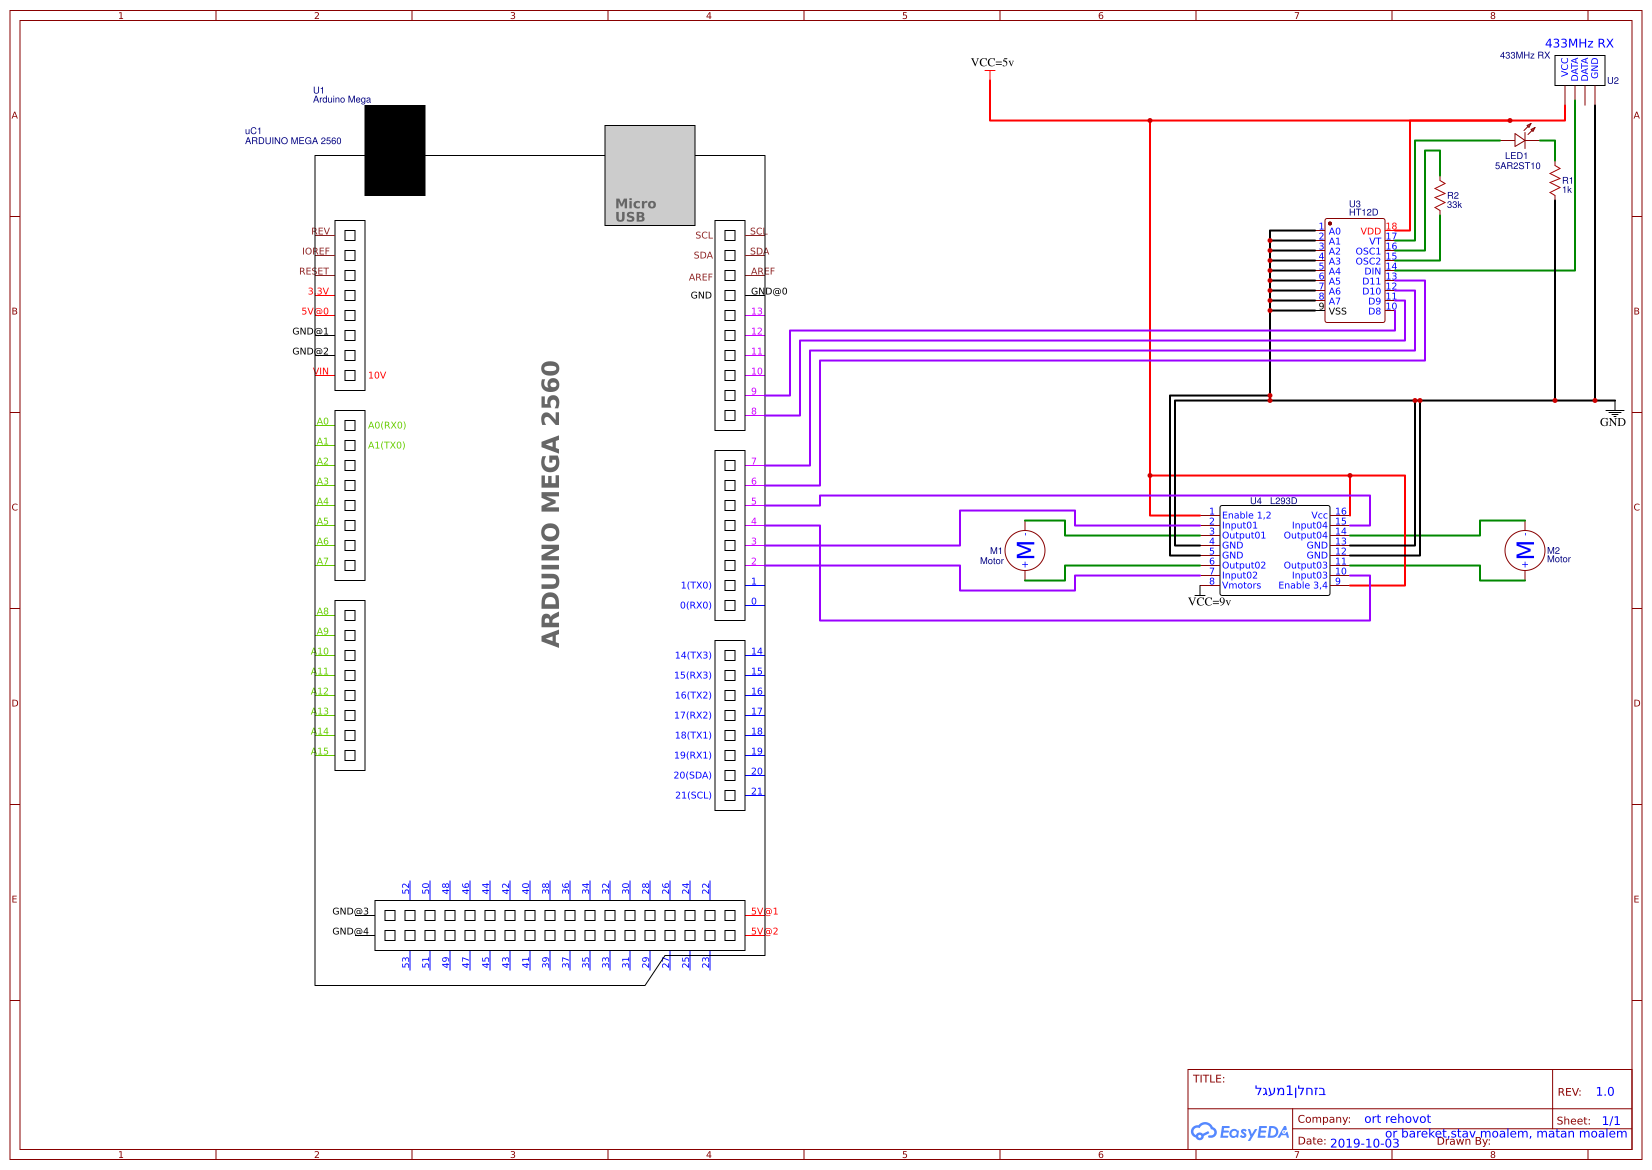
Task: Select pin A0(RX0) on the Arduino header
Action: pyautogui.click(x=387, y=424)
